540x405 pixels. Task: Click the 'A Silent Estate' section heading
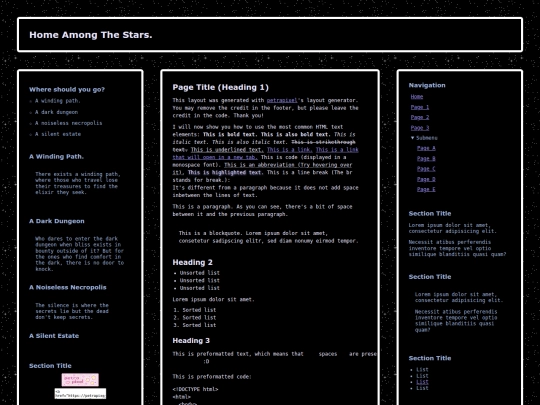click(54, 336)
